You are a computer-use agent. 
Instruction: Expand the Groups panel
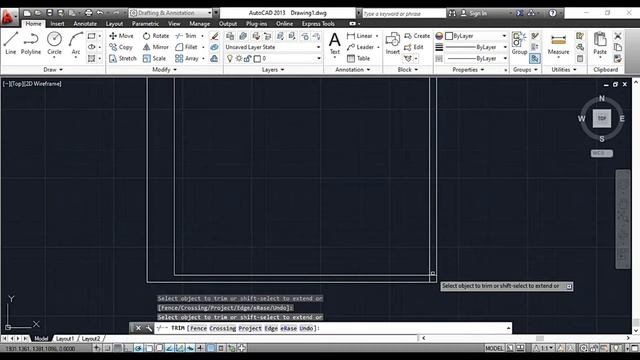coord(525,70)
